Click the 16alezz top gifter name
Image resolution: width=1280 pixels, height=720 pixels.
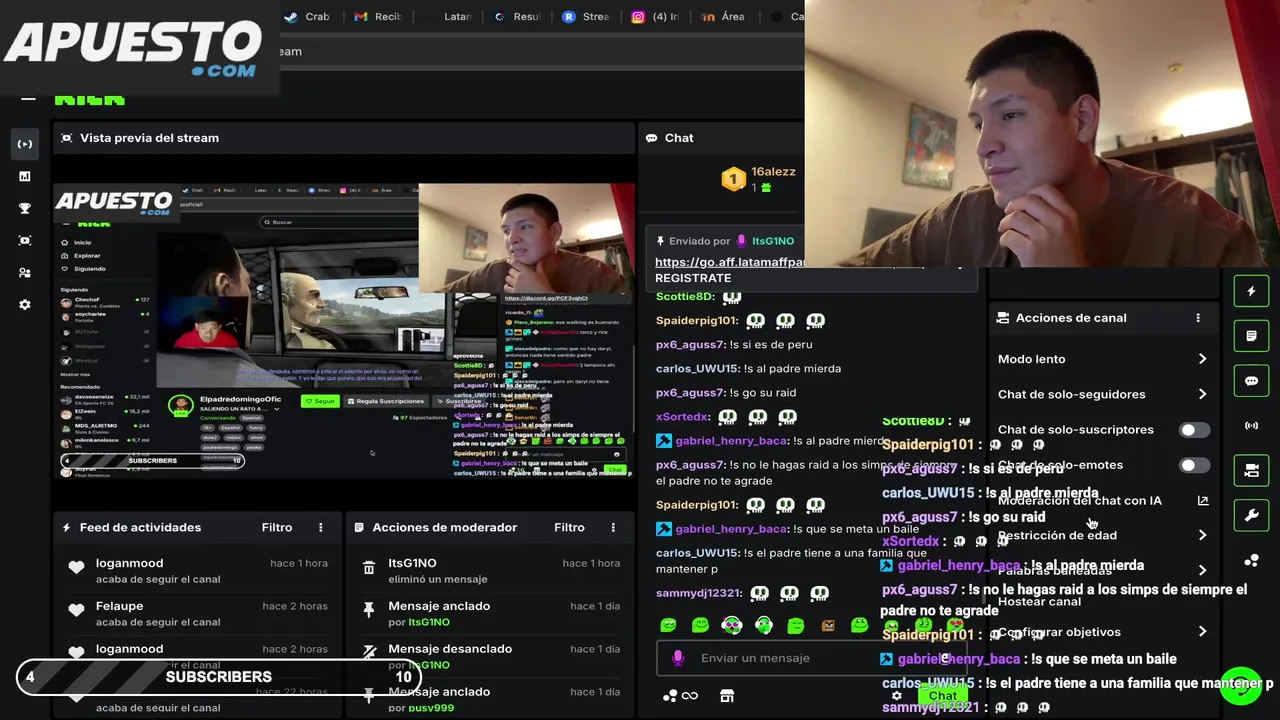773,171
